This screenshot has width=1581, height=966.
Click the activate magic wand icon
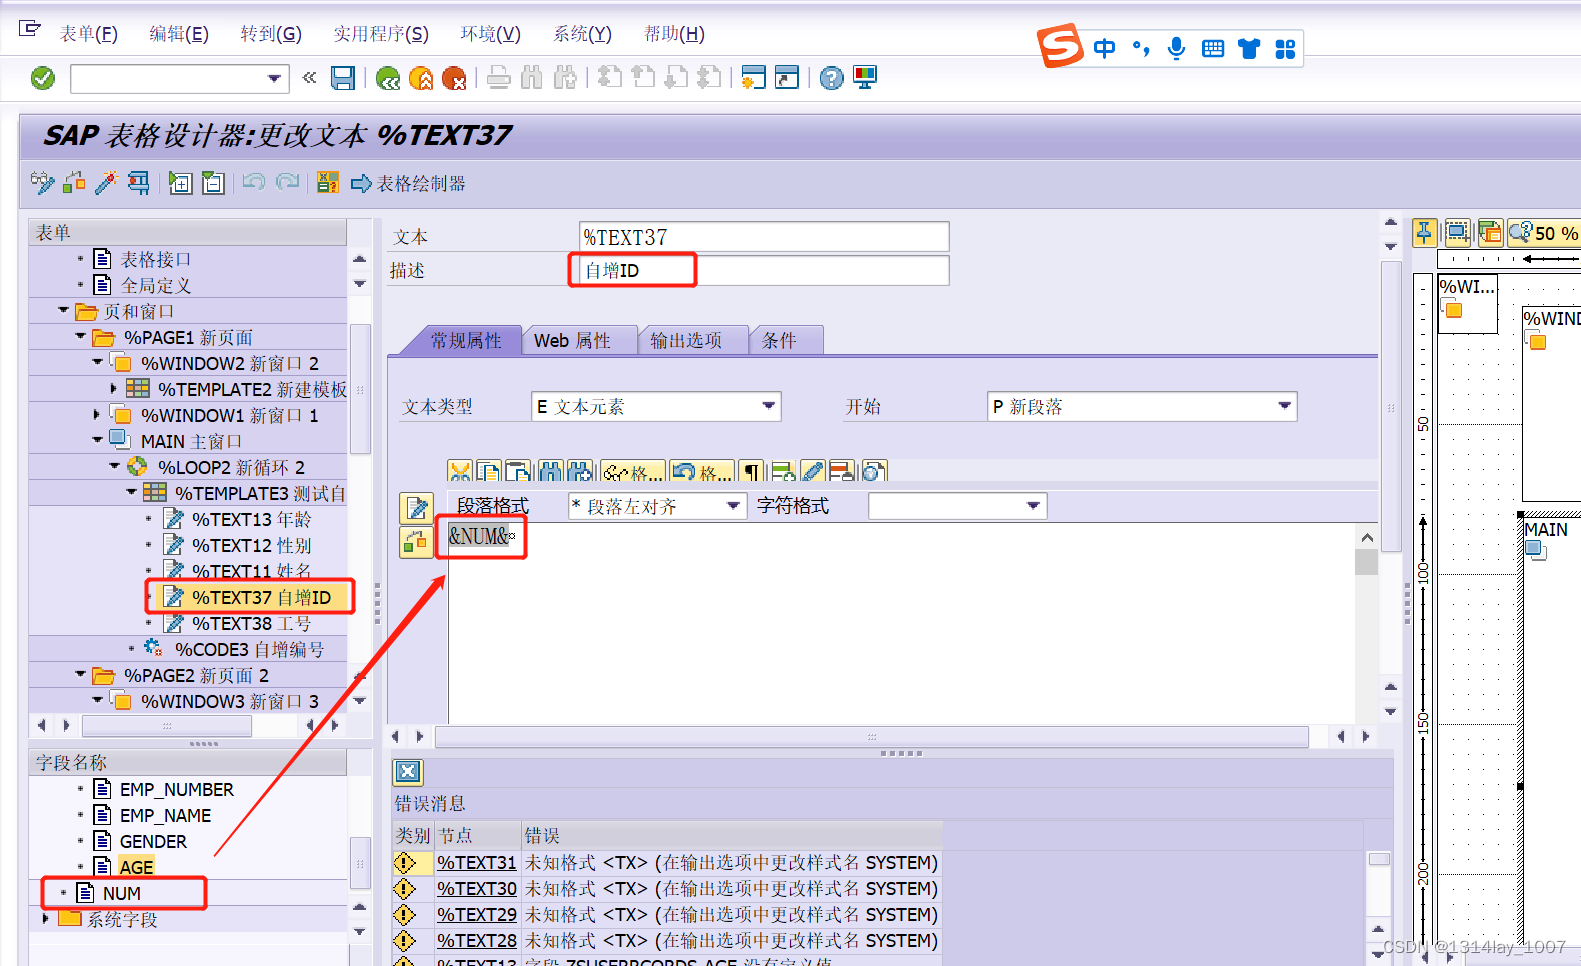pyautogui.click(x=106, y=182)
